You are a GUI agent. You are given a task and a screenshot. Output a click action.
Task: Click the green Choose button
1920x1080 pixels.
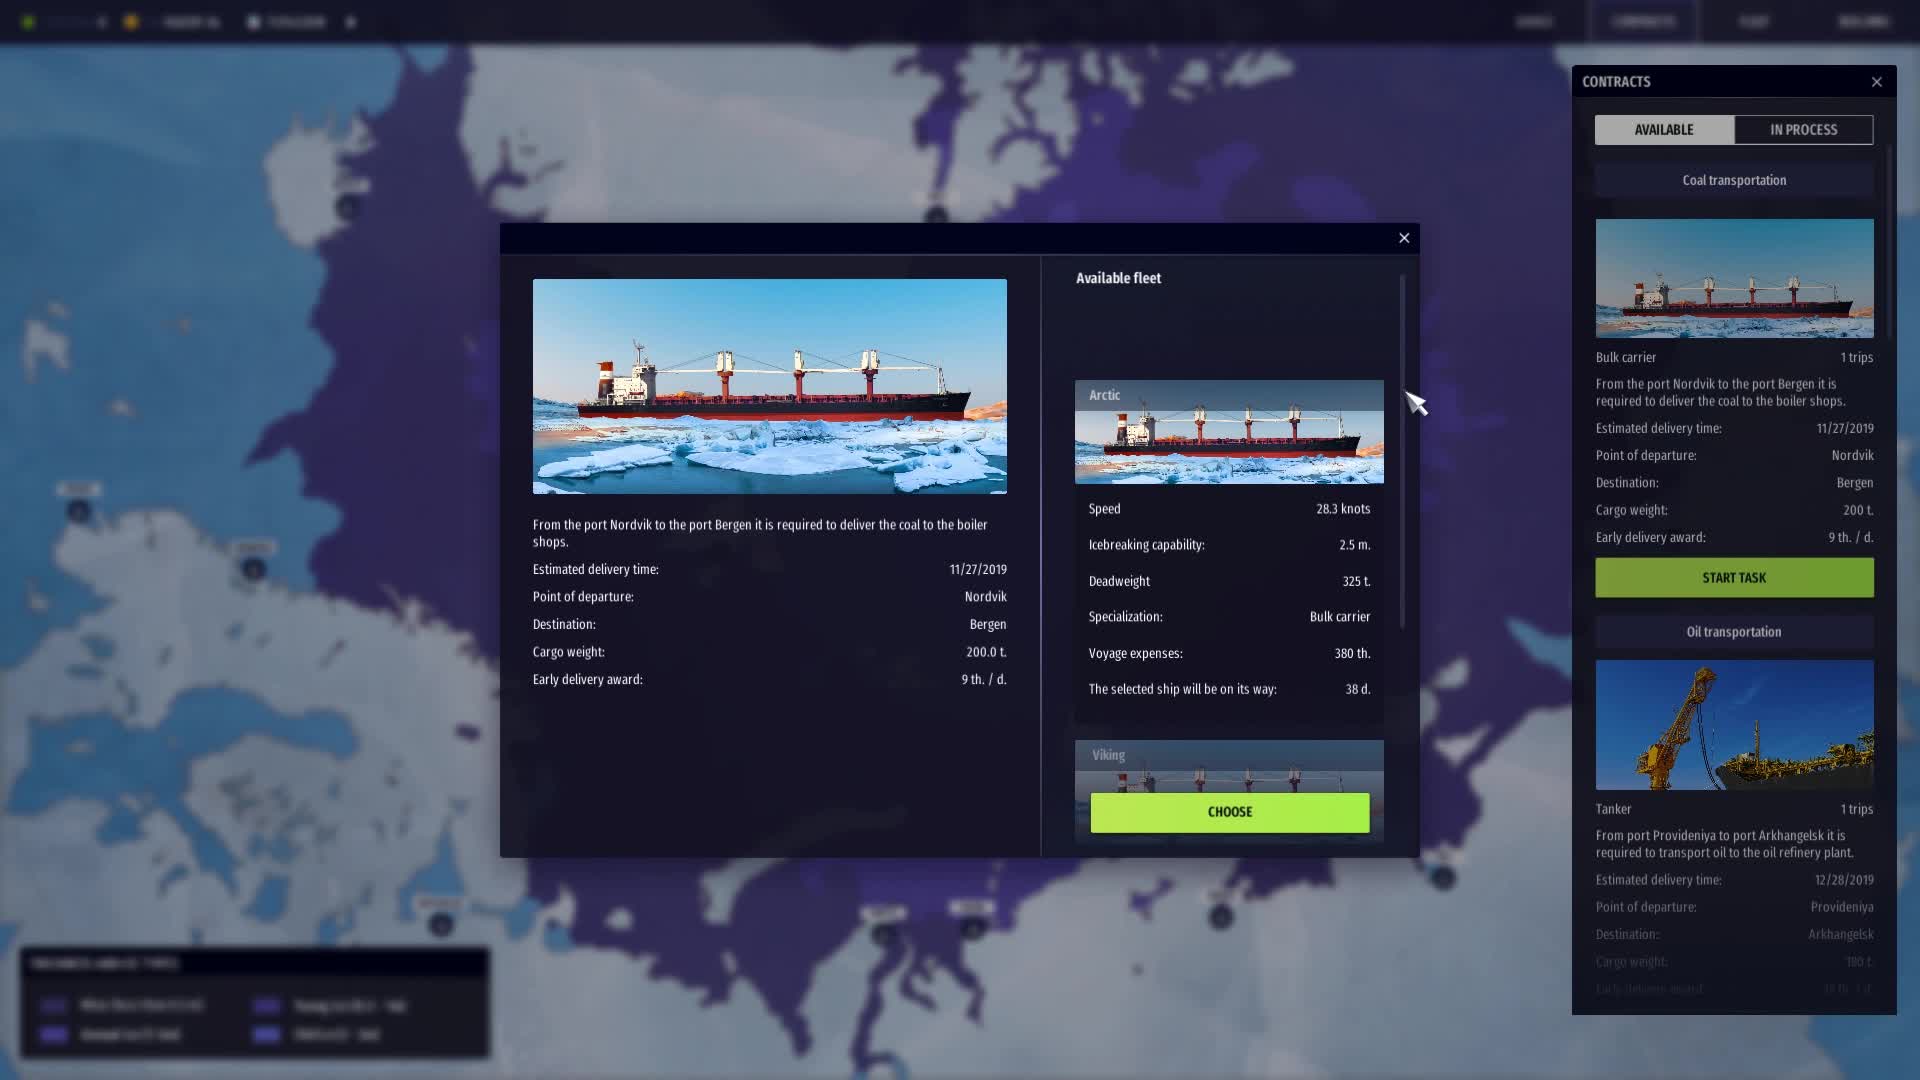[x=1229, y=812]
